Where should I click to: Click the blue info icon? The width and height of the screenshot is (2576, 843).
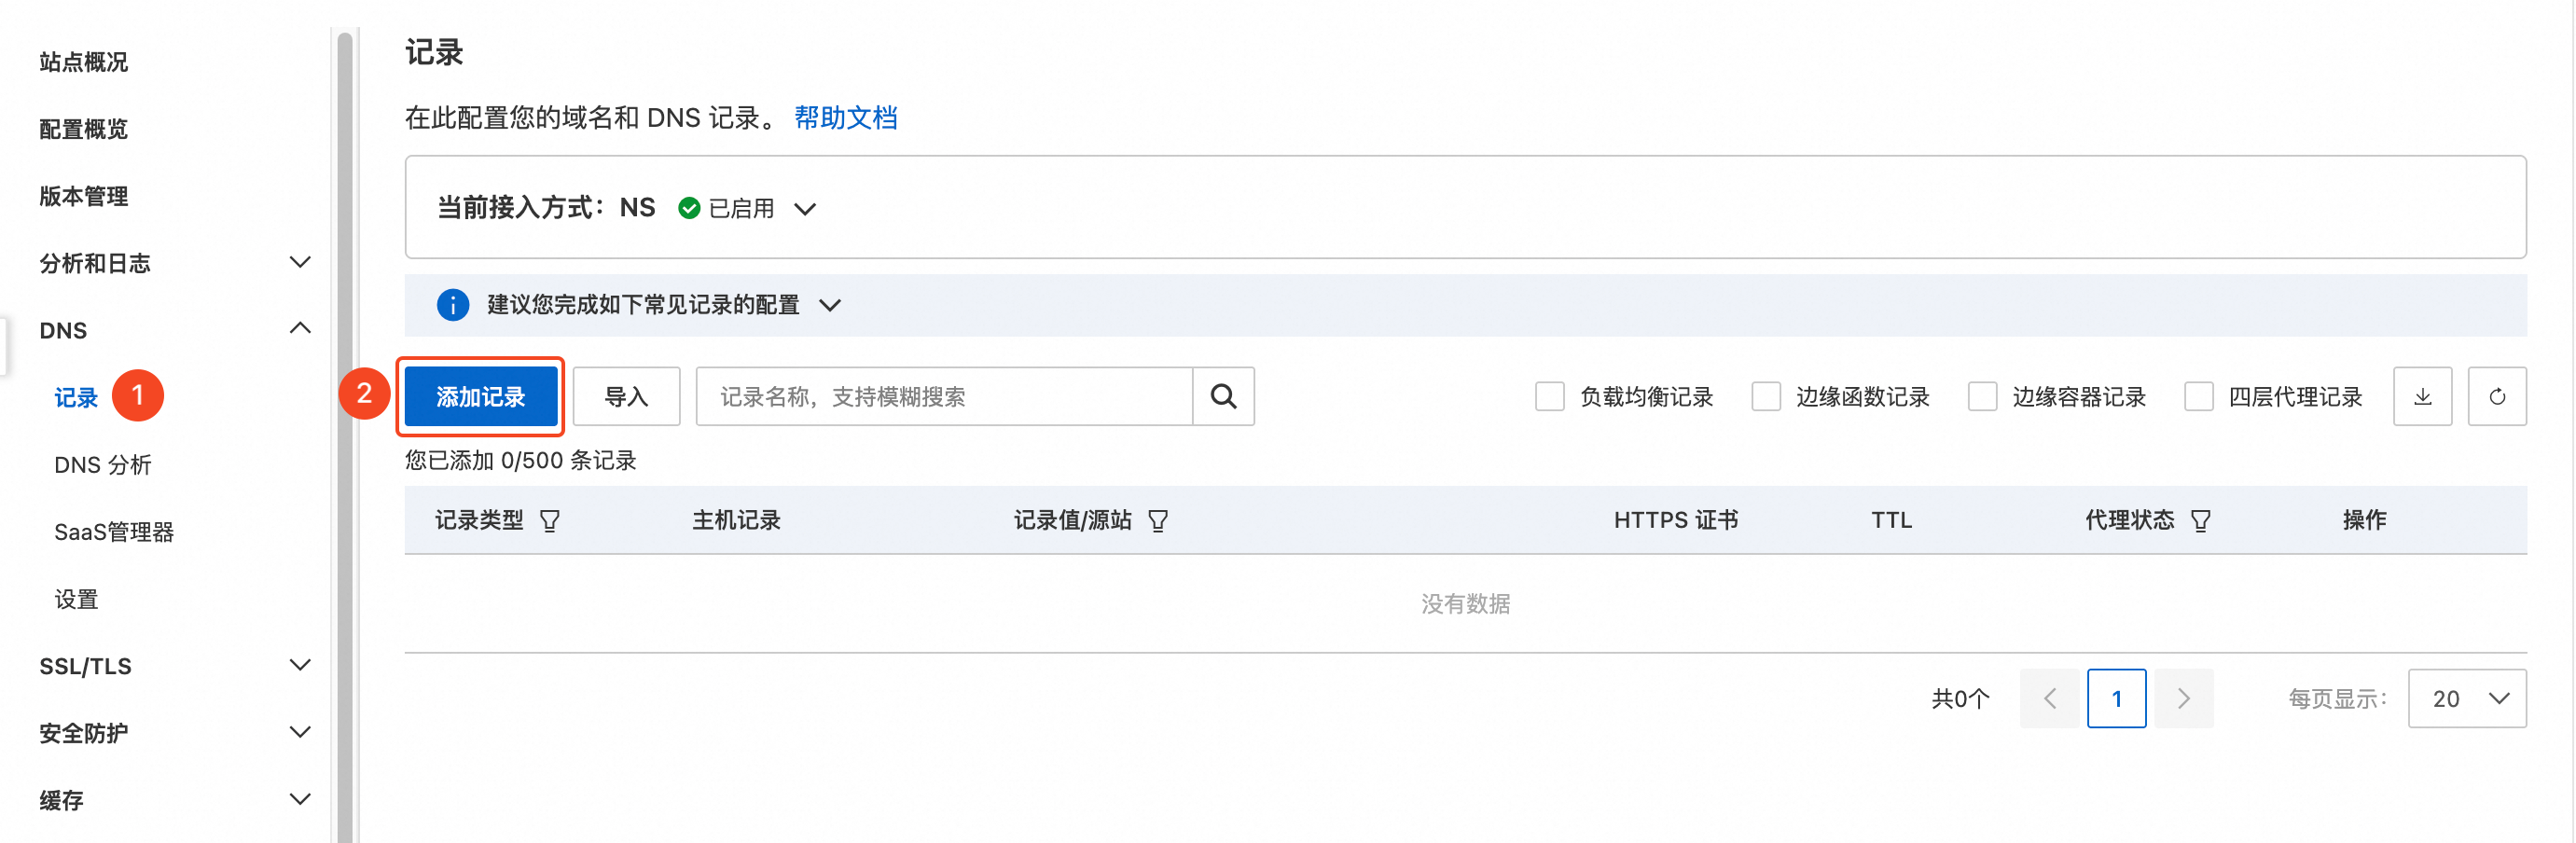452,304
